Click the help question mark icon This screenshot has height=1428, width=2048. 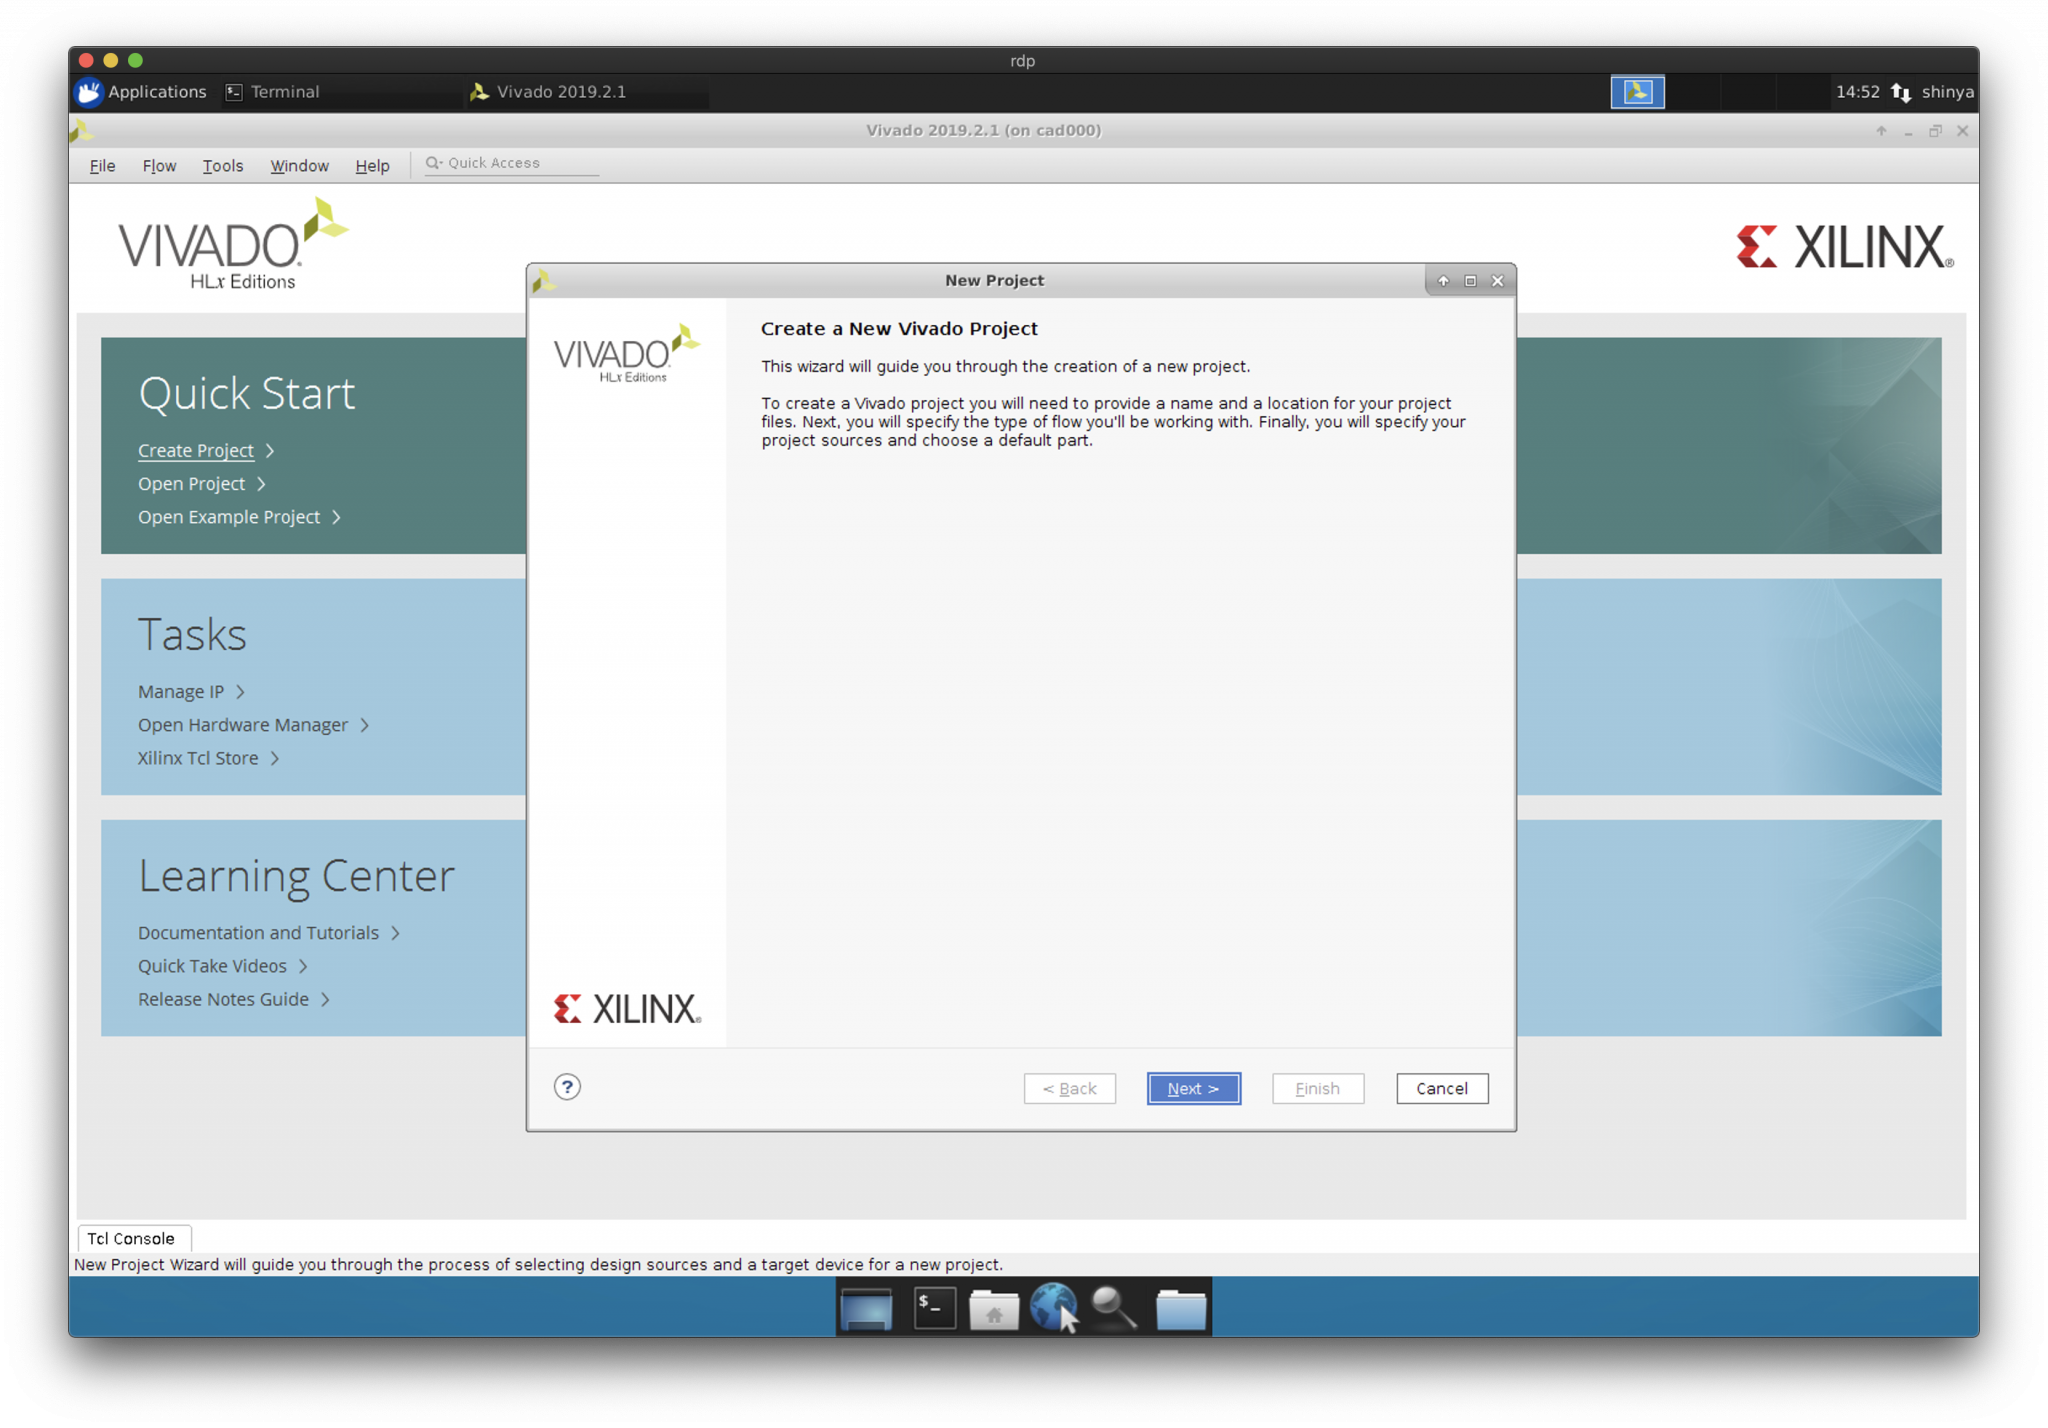pos(567,1087)
